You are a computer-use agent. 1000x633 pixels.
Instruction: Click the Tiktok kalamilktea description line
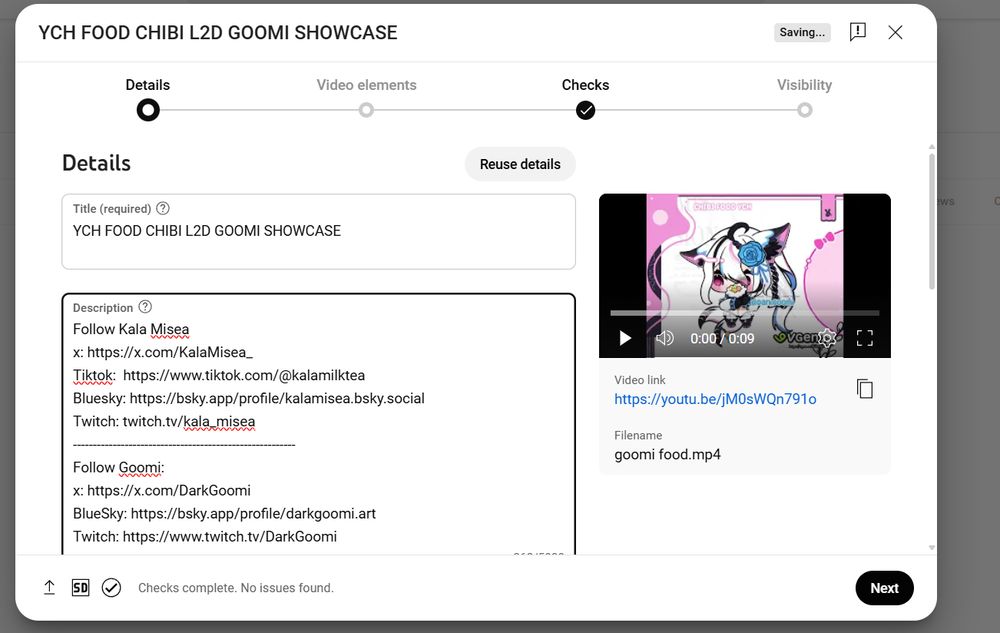[219, 375]
